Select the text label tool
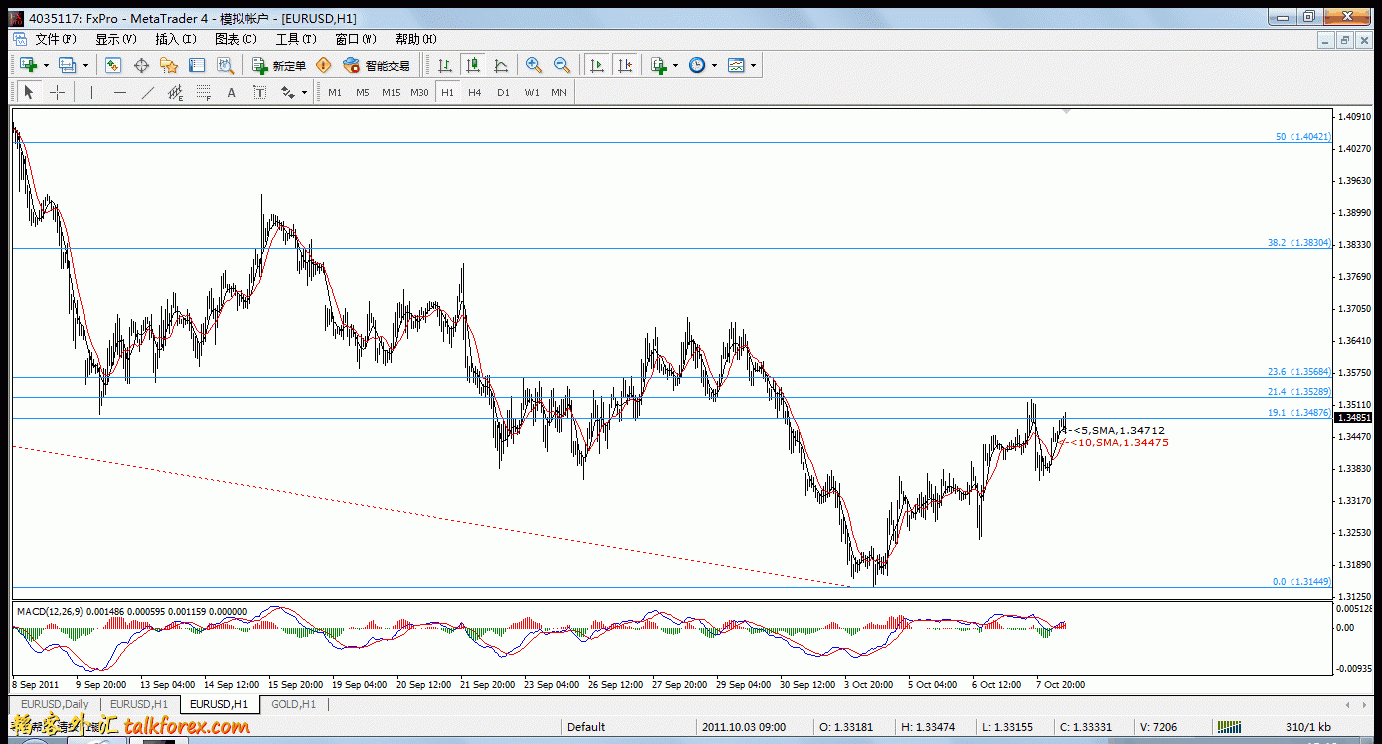The width and height of the screenshot is (1382, 744). click(260, 92)
